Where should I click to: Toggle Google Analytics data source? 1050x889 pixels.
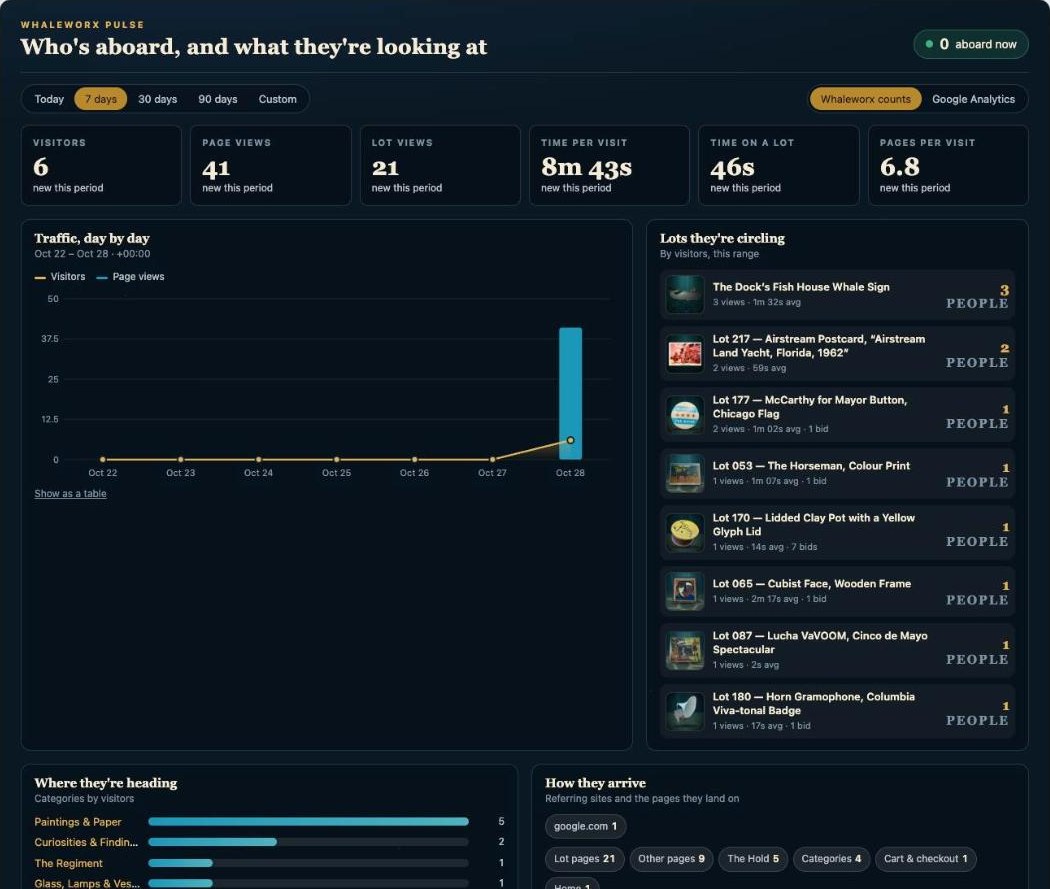[x=973, y=99]
